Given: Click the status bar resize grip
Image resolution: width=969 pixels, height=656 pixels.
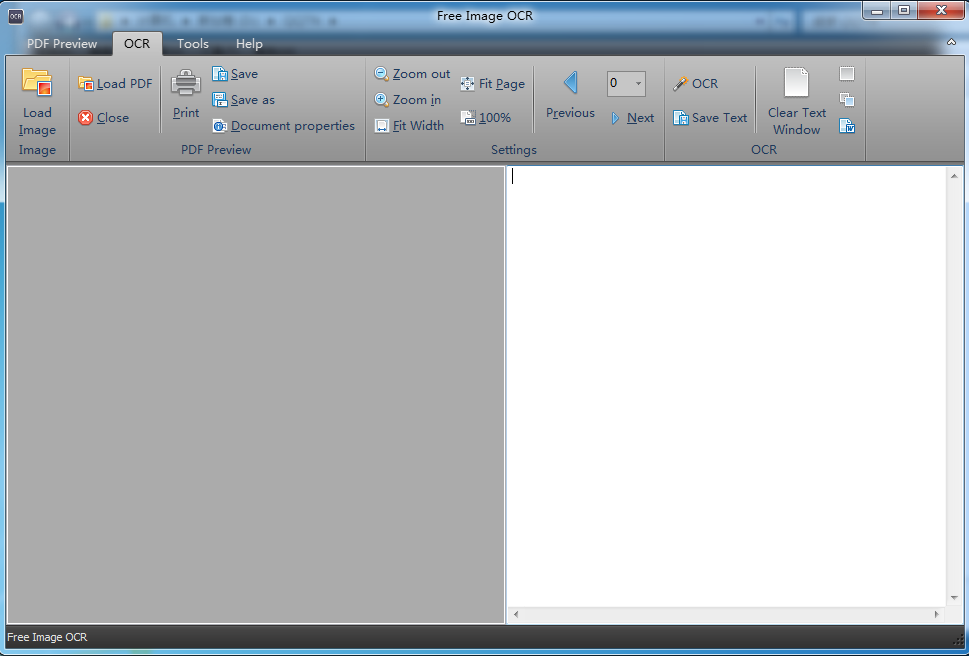Looking at the screenshot, I should pyautogui.click(x=958, y=642).
